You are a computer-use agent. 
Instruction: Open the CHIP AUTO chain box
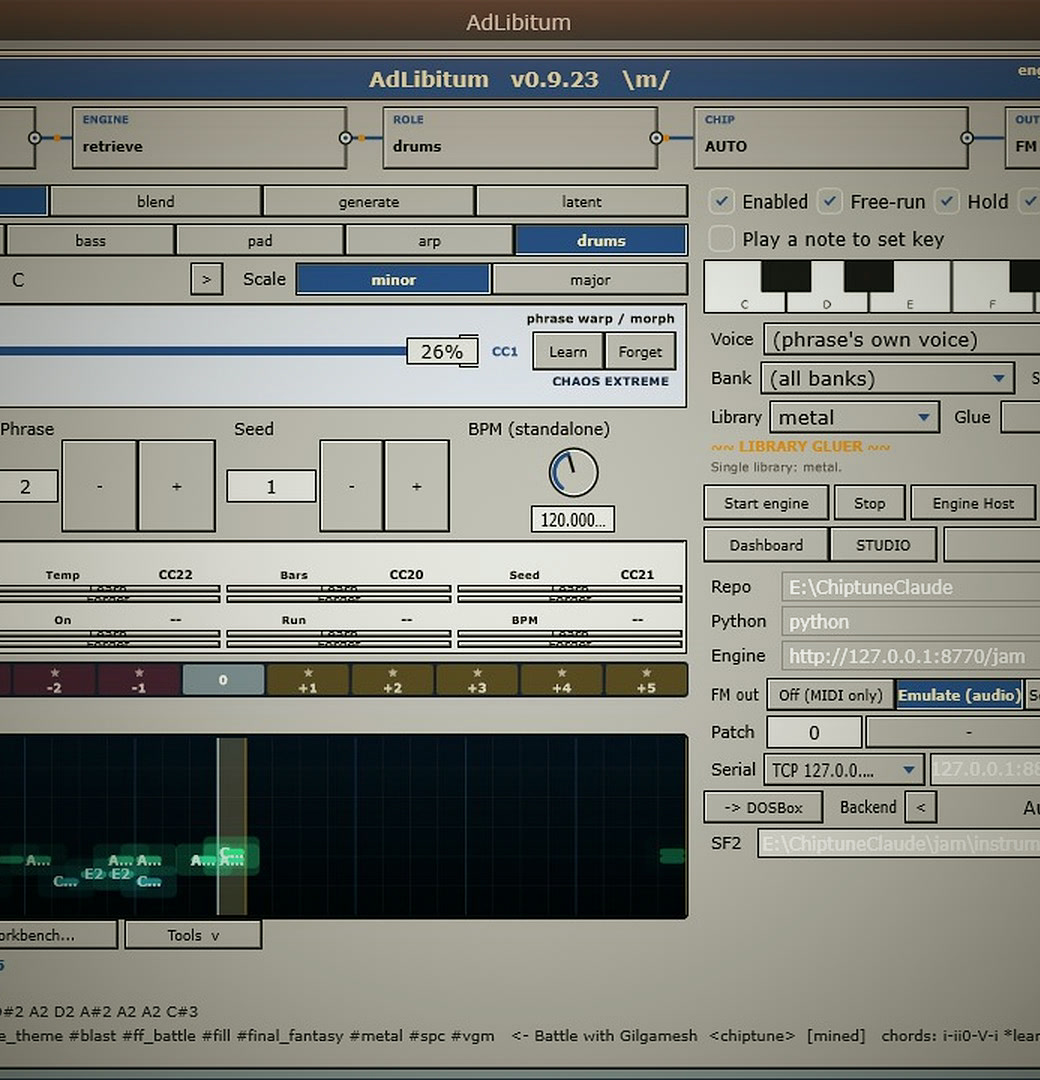click(831, 137)
